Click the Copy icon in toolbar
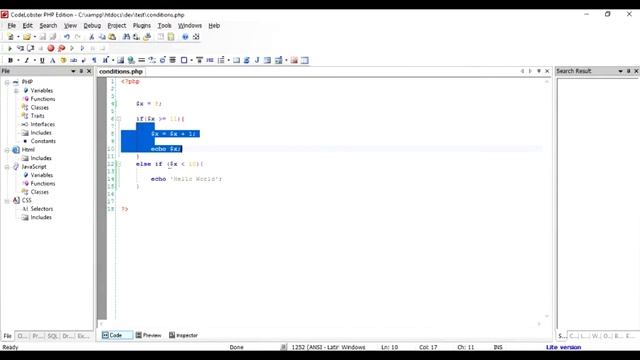The width and height of the screenshot is (640, 360). pos(102,37)
